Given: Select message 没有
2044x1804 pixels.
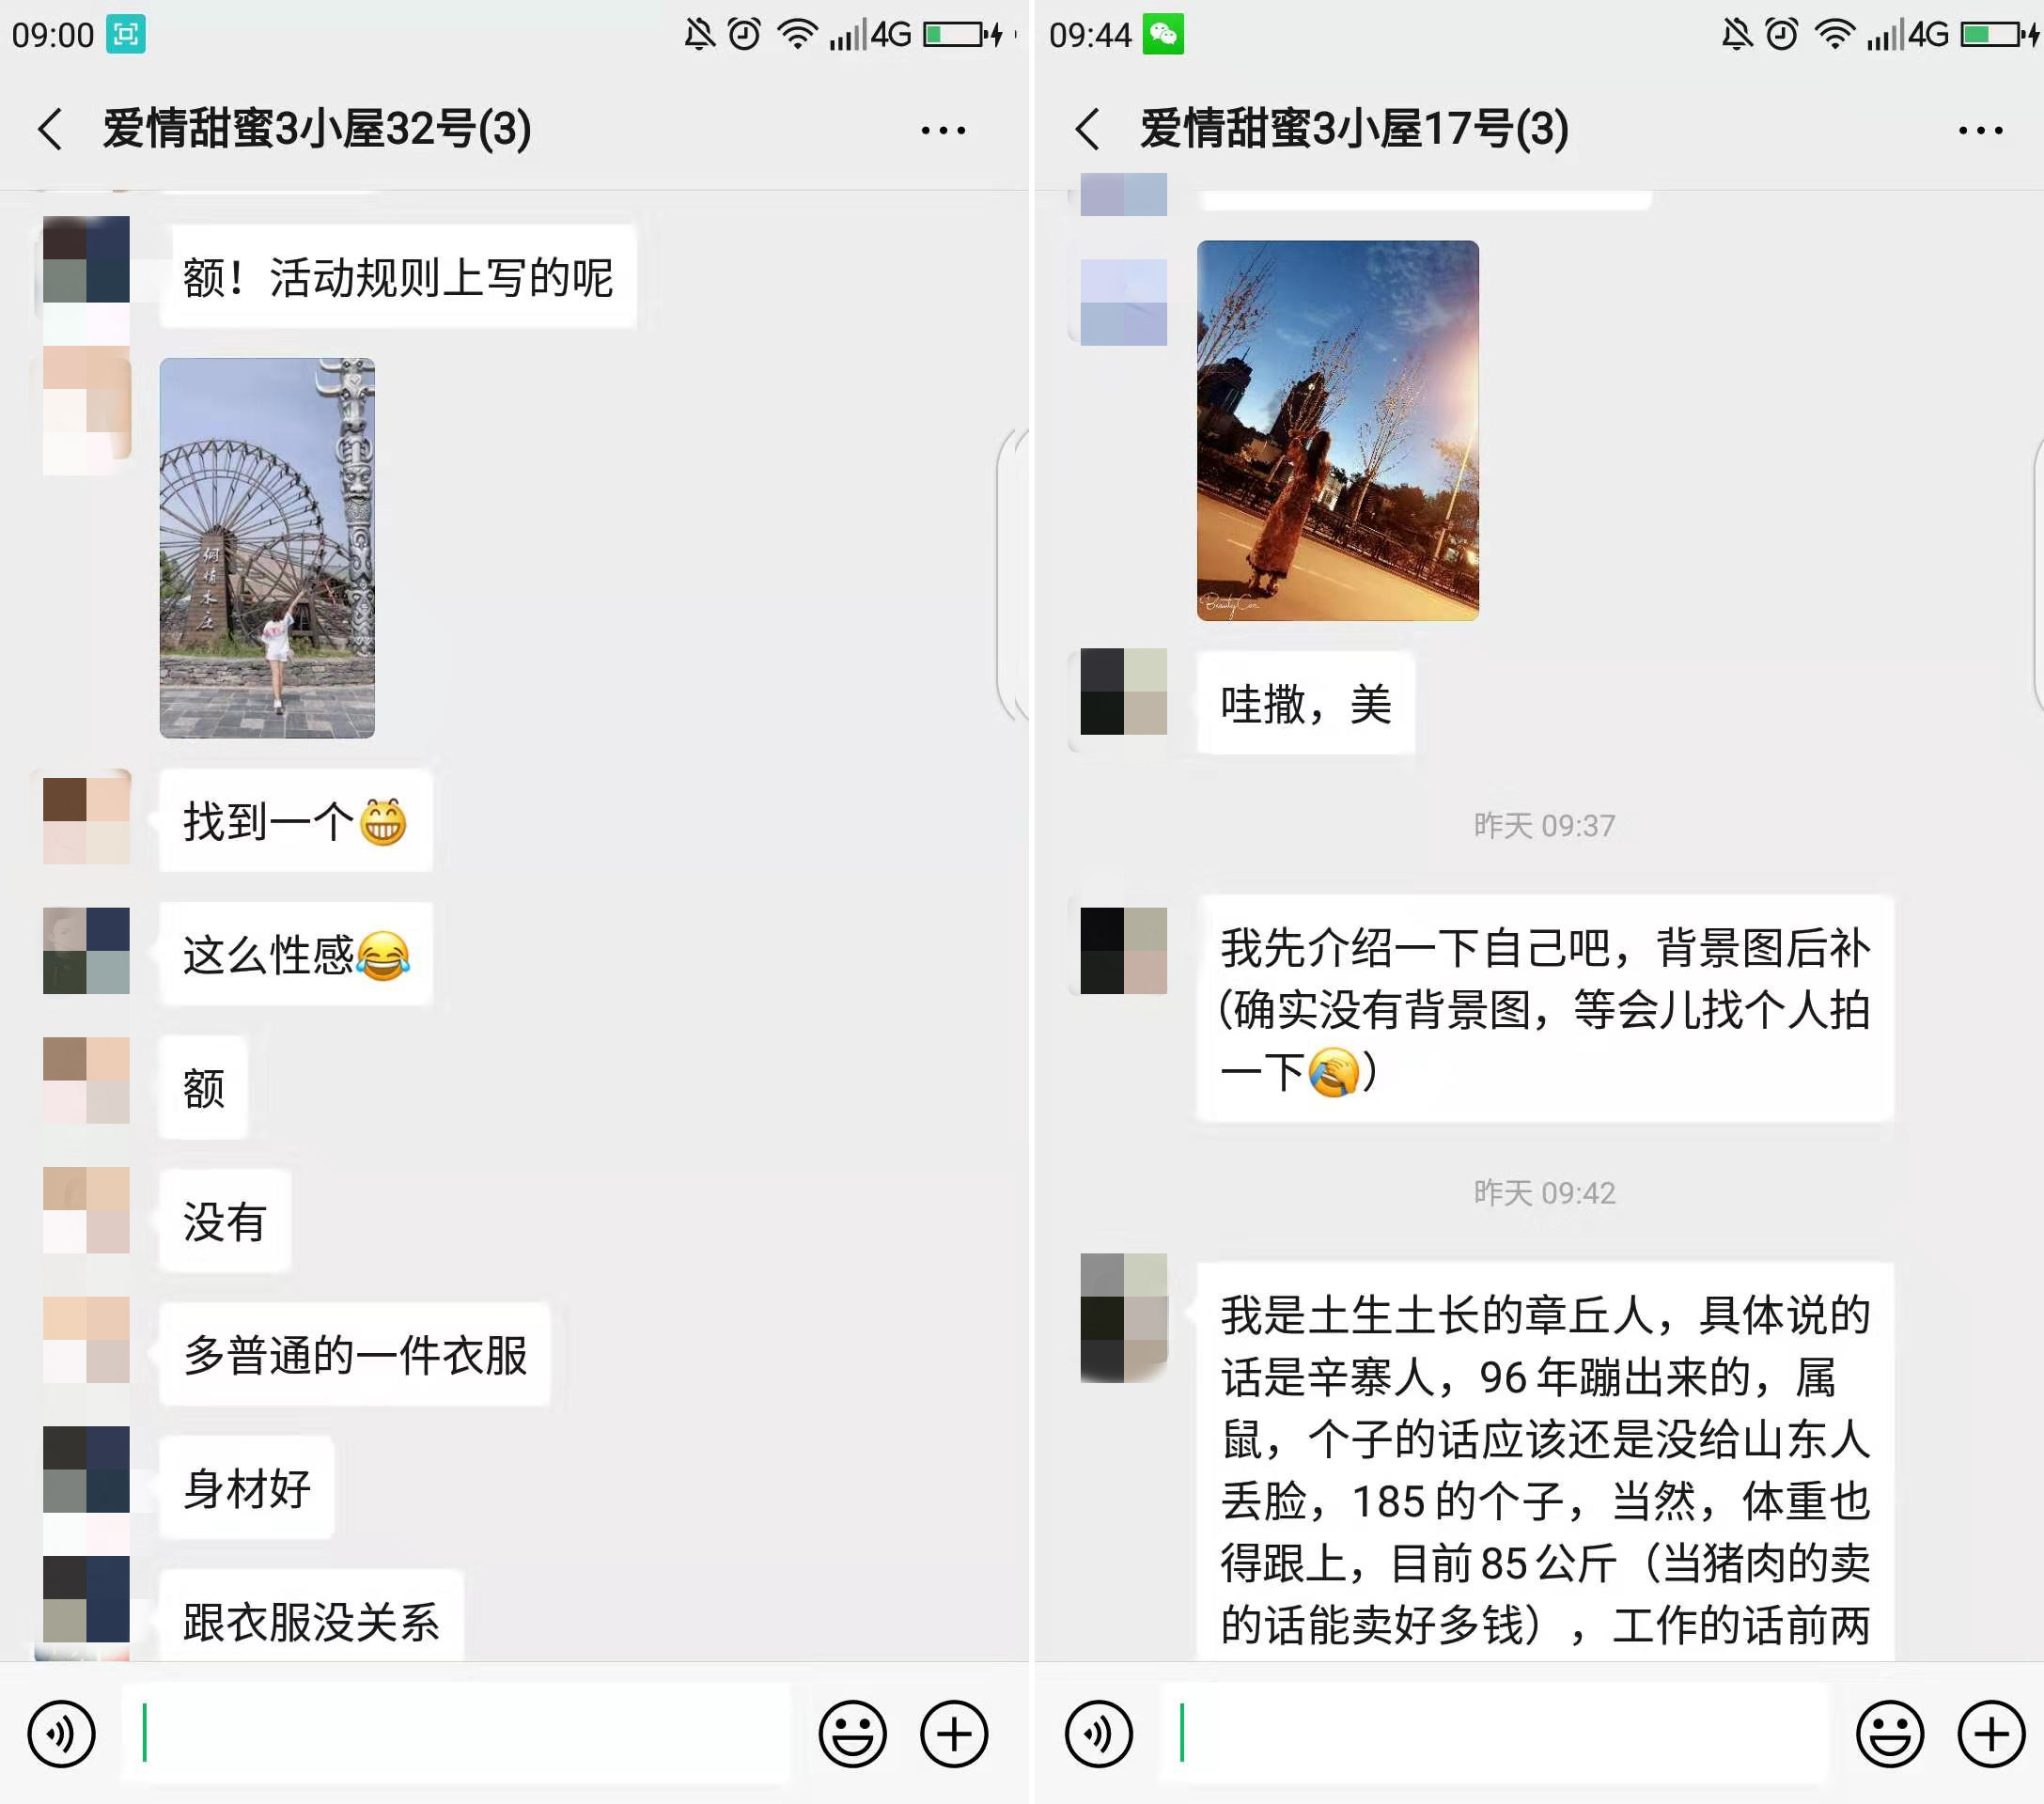Looking at the screenshot, I should [225, 1221].
